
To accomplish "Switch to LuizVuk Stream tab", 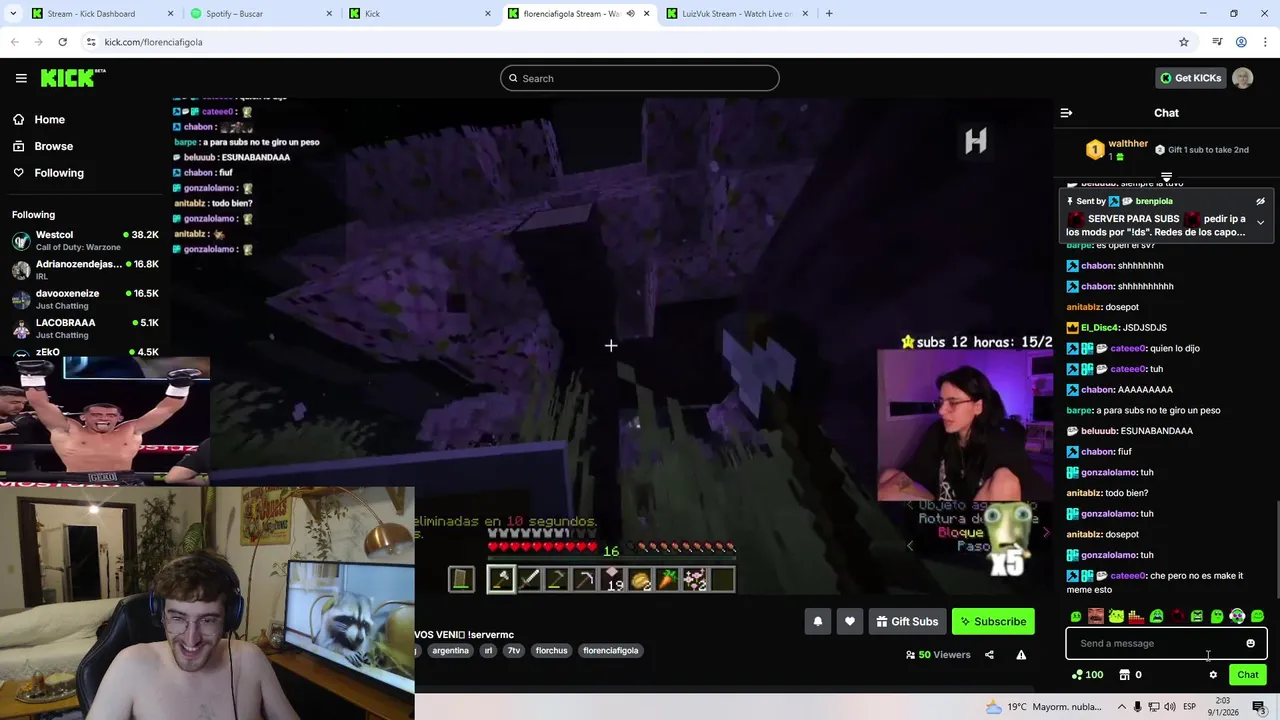I will [738, 14].
